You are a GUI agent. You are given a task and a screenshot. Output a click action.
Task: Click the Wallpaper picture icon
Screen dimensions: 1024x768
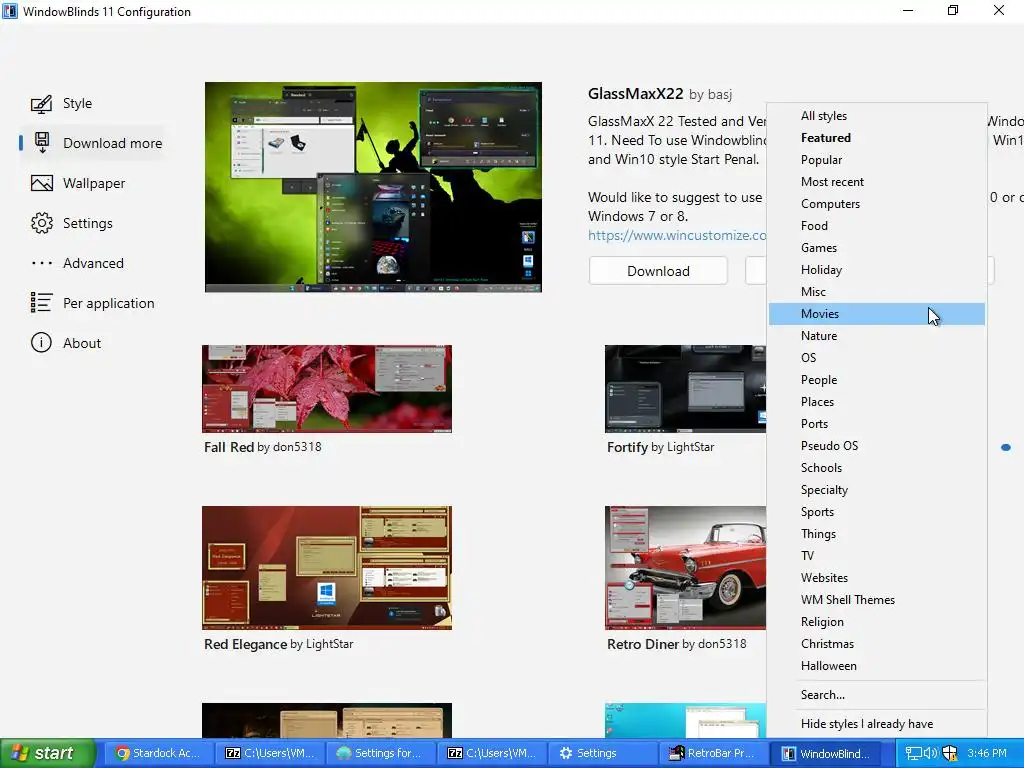click(x=42, y=184)
